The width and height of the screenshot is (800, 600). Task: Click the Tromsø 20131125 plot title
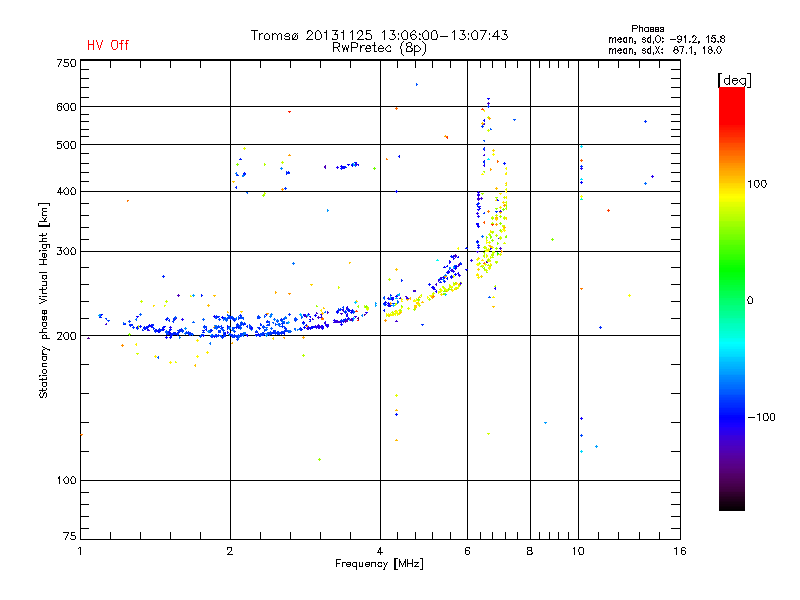[380, 35]
